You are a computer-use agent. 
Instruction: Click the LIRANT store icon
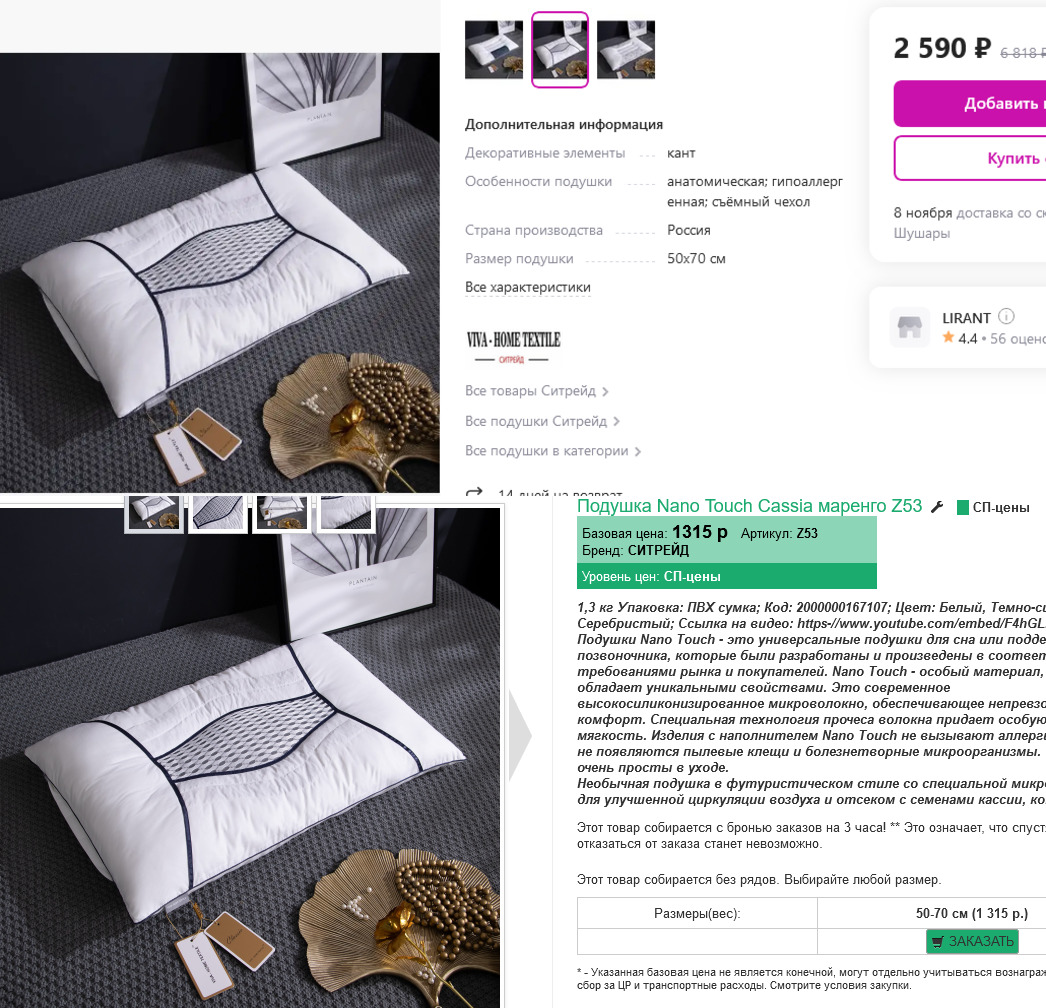[909, 327]
